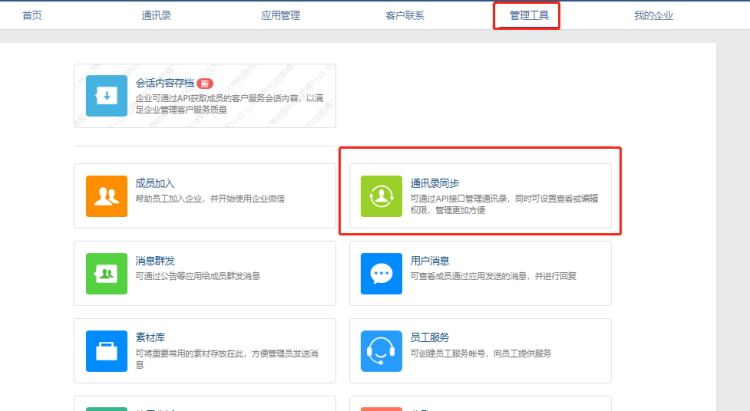Switch to the 通讯录 tab
Screen dimensions: 750x411
click(x=157, y=16)
